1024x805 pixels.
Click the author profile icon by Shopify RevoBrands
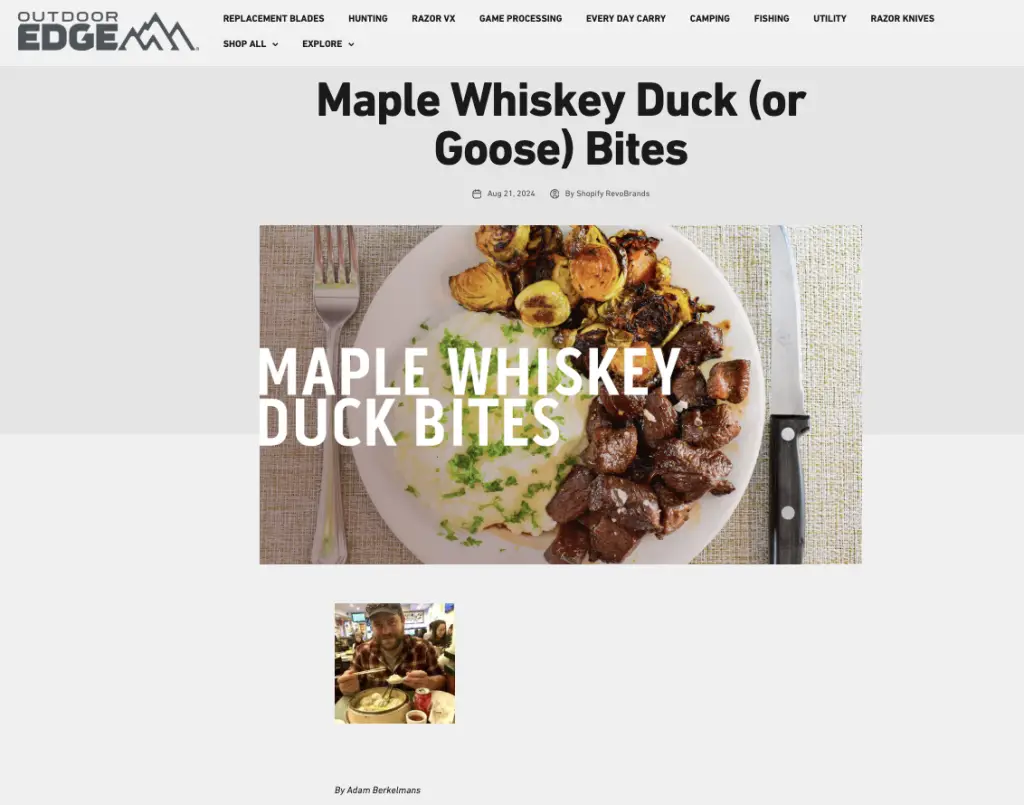554,194
